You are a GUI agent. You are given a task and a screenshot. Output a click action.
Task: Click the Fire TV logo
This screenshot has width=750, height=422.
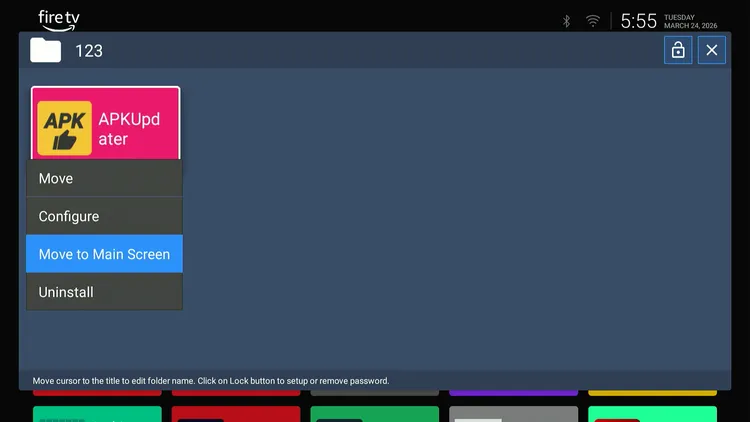59,21
